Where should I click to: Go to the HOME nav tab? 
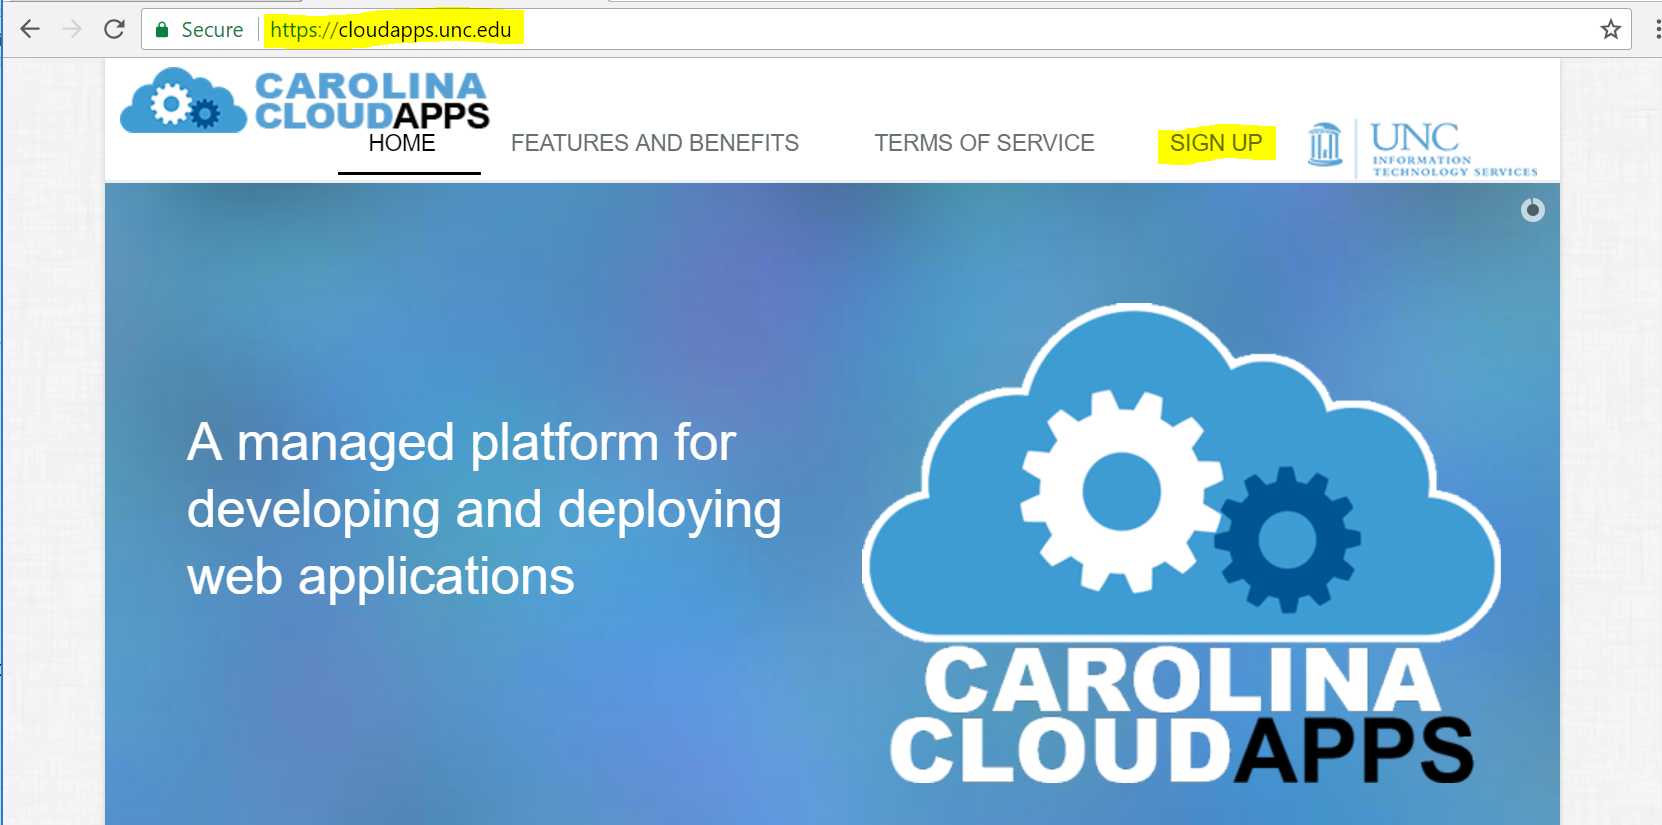point(402,144)
